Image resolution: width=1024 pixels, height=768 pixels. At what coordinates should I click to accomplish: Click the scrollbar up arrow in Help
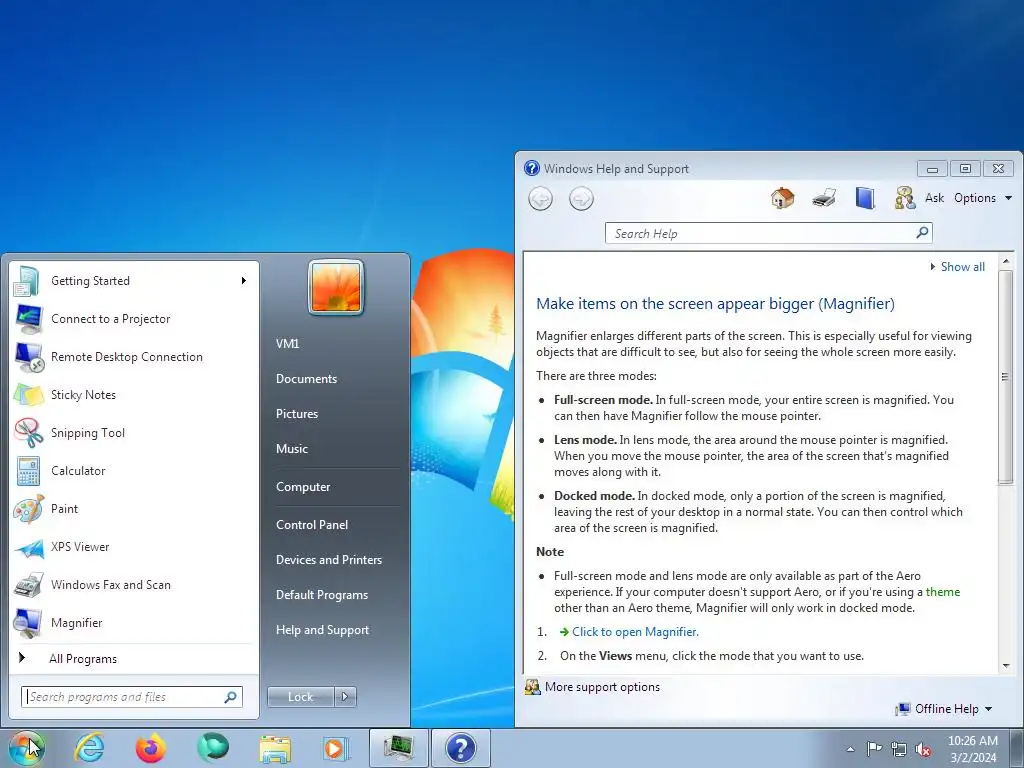tap(1006, 261)
